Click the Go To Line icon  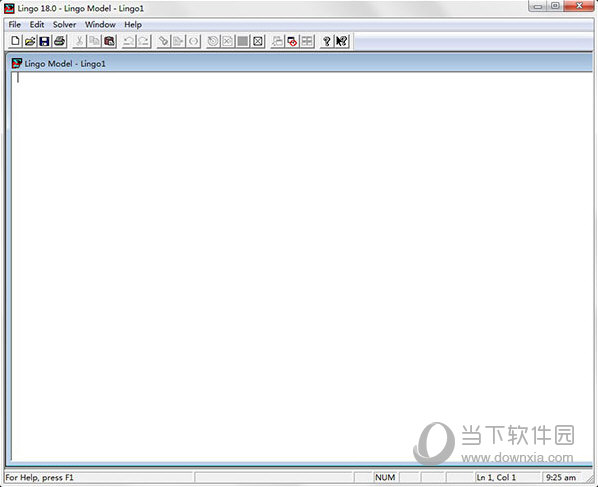pyautogui.click(x=178, y=41)
